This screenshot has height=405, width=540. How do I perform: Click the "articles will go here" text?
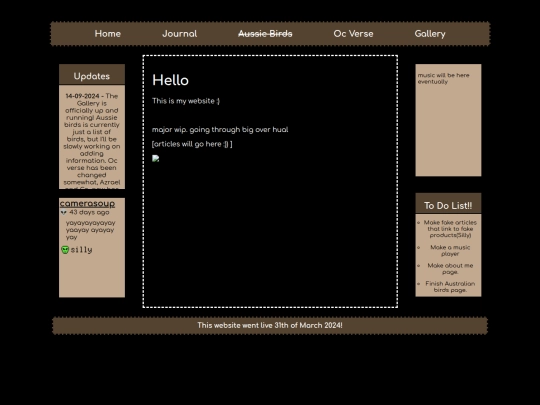pyautogui.click(x=192, y=144)
